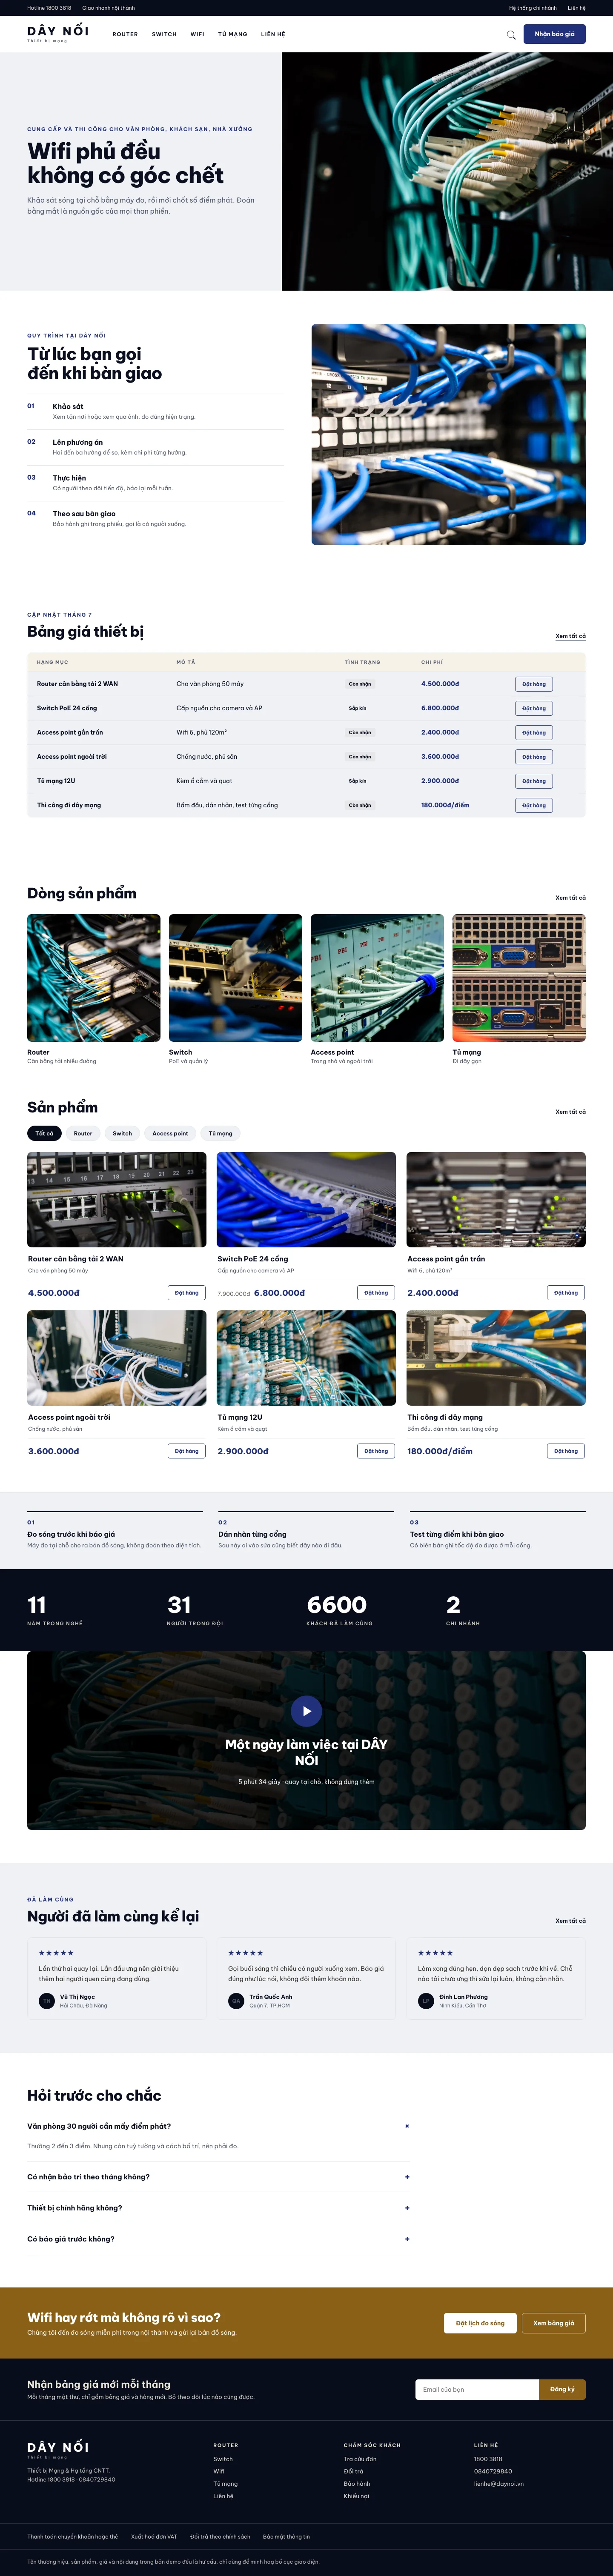Screen dimensions: 613x2576
Task: Click Đặt hàng on the 3.600.000đ product card
Action: (x=186, y=1451)
